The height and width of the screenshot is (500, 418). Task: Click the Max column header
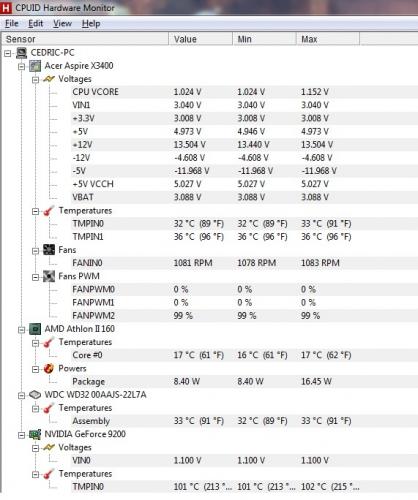pos(328,39)
